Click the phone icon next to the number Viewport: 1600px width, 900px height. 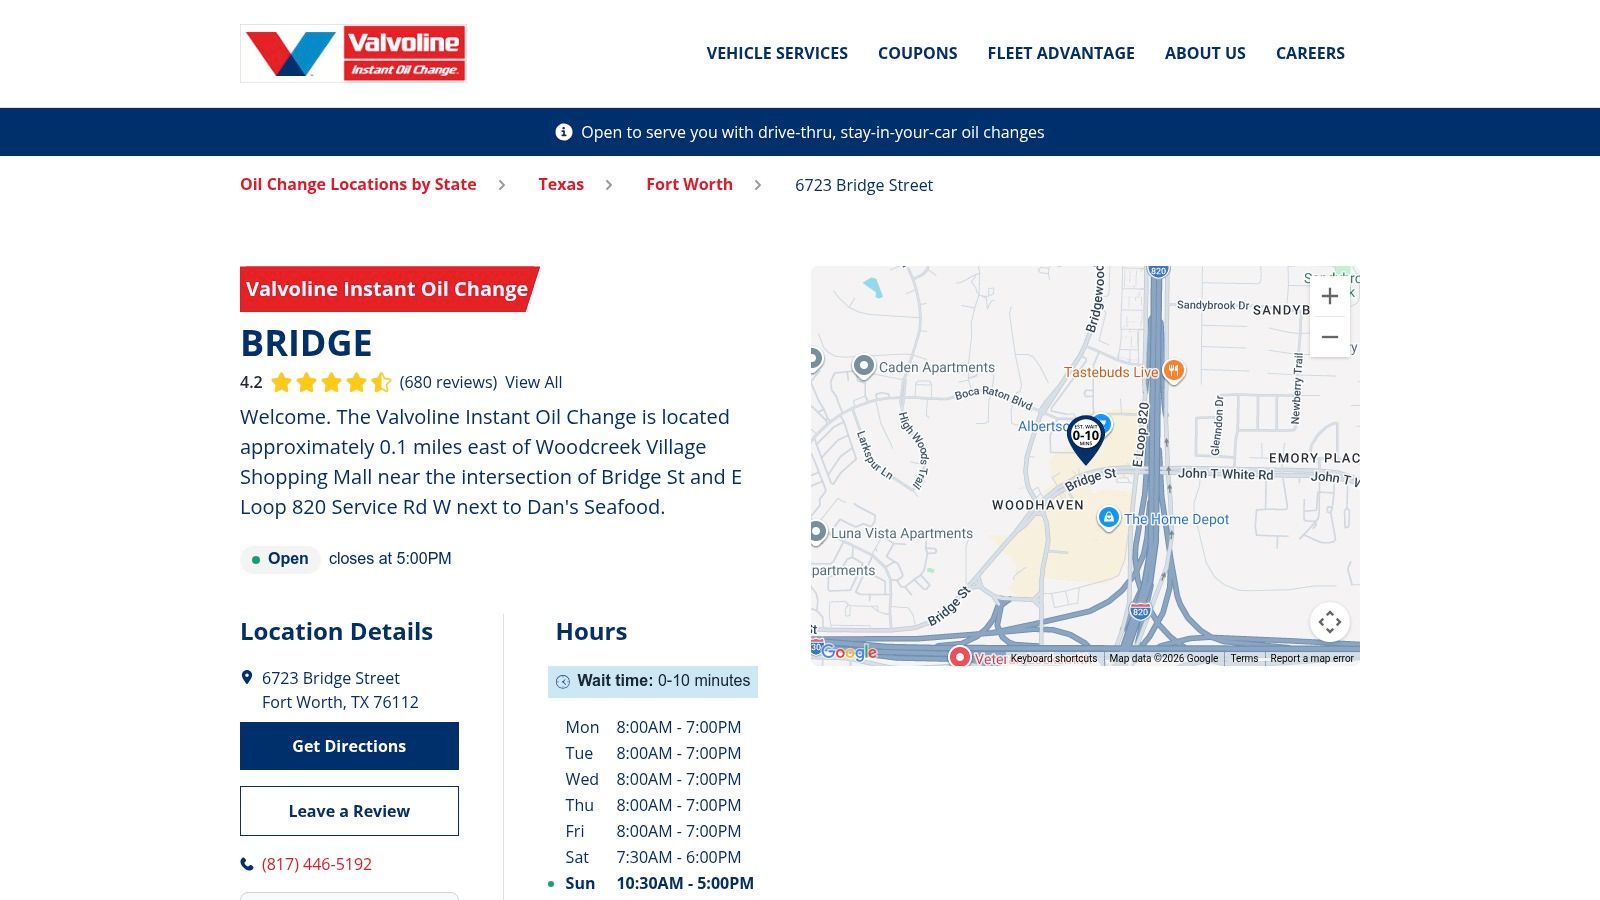tap(246, 863)
